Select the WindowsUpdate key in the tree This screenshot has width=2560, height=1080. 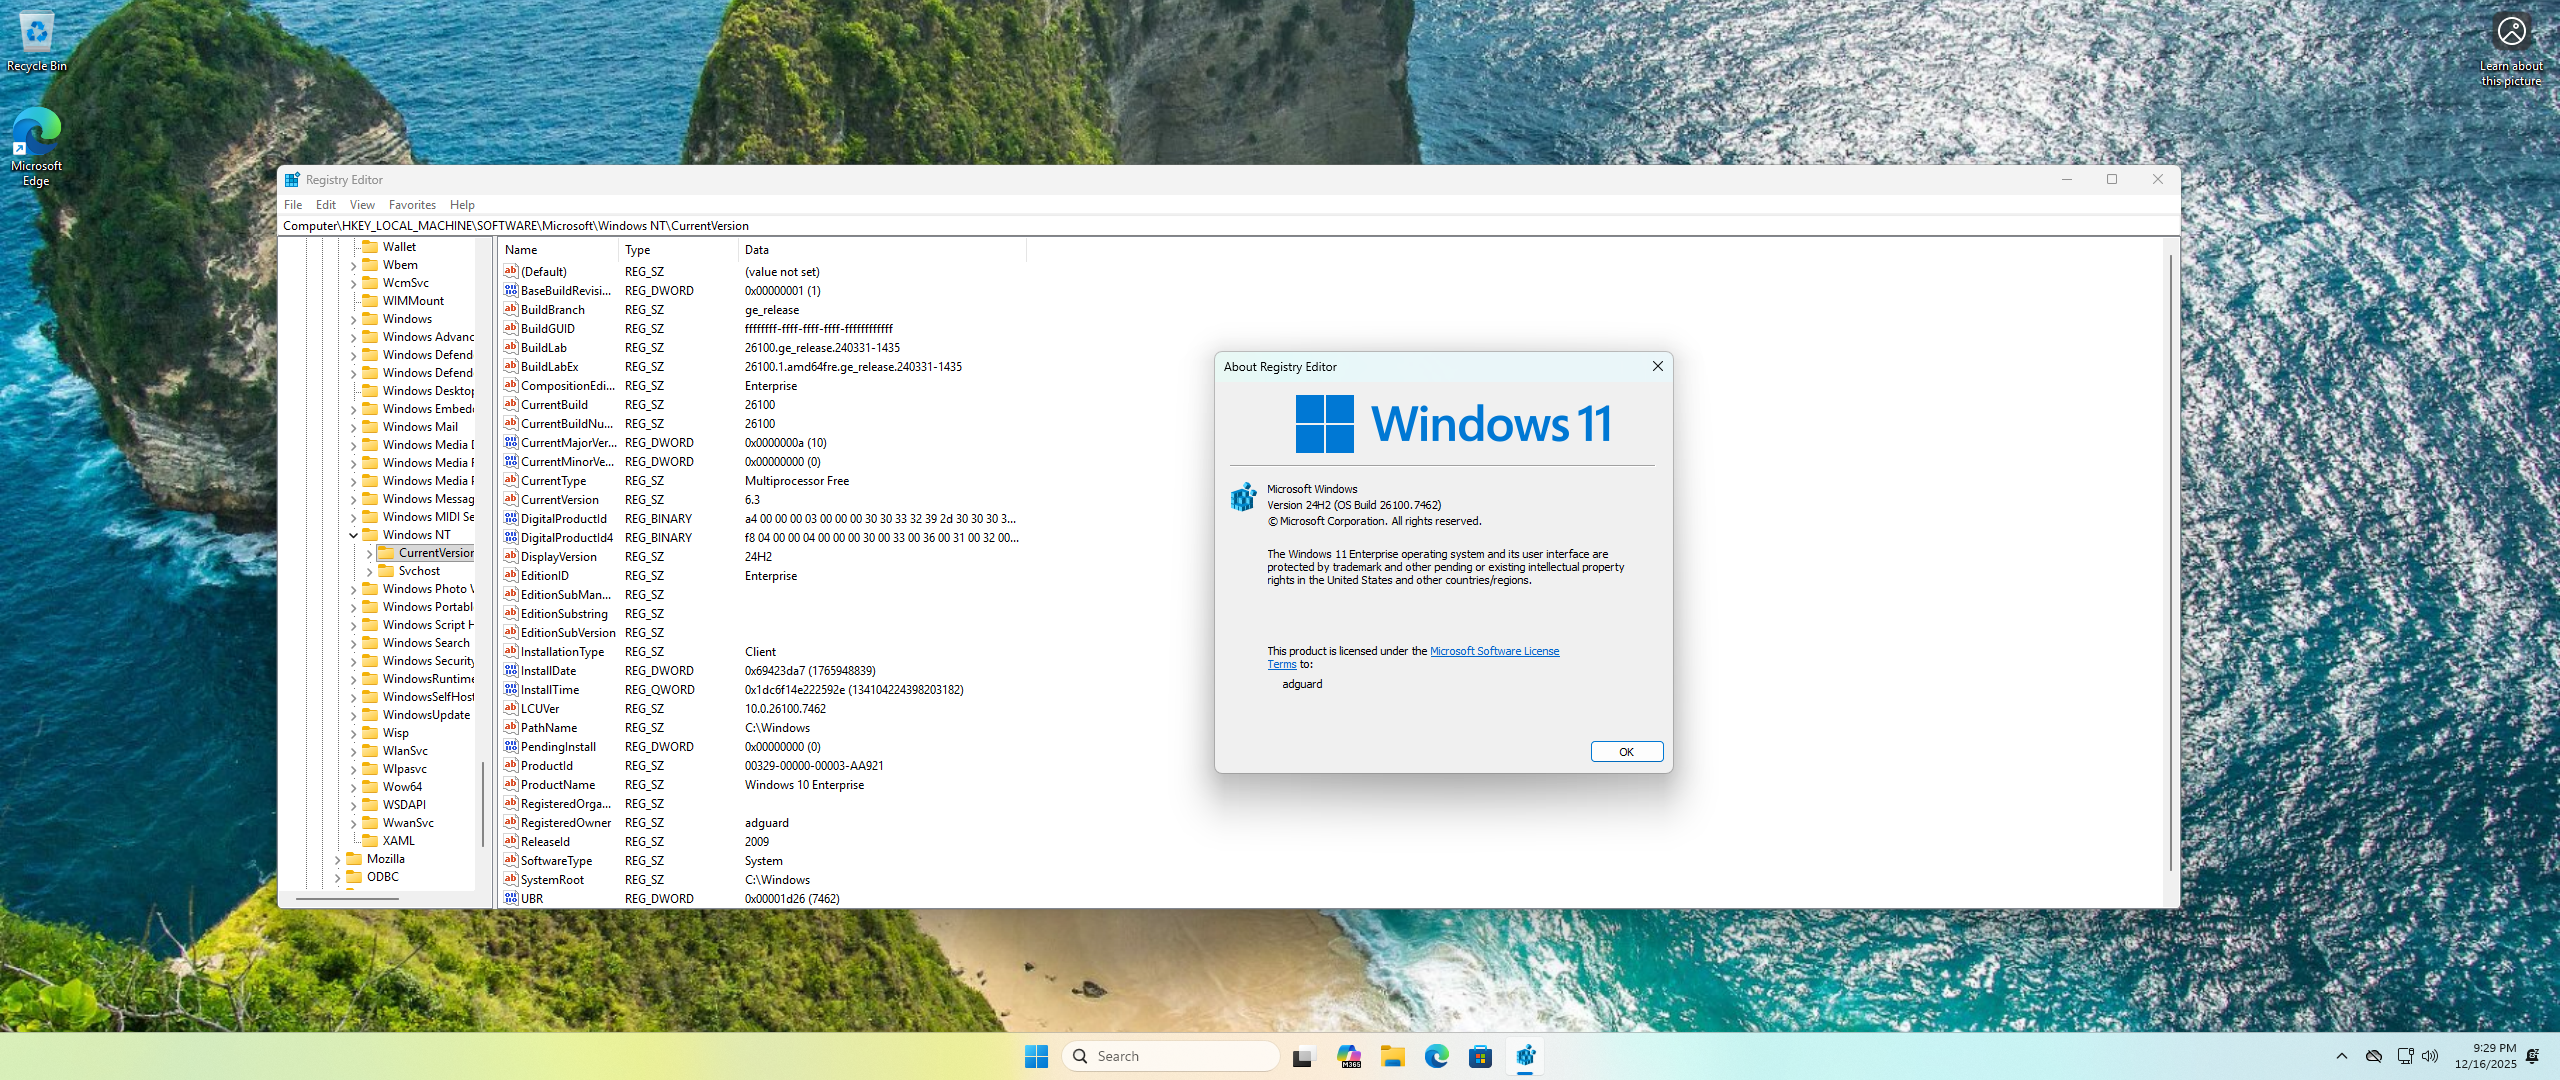coord(426,715)
